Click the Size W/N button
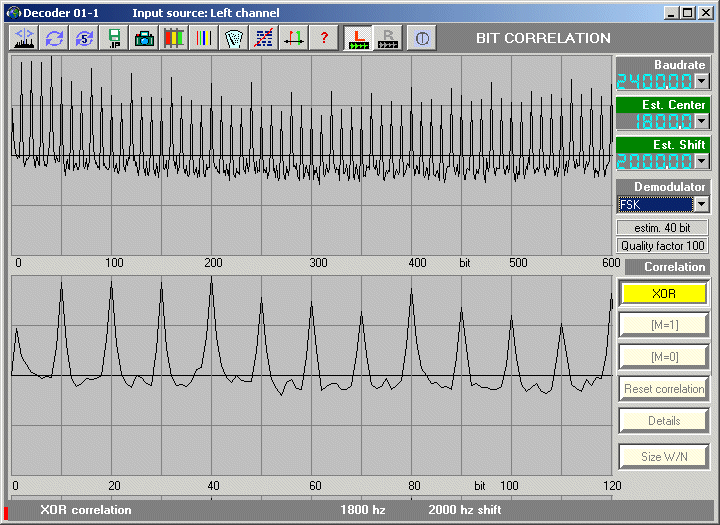Viewport: 720px width, 525px height. [x=664, y=457]
